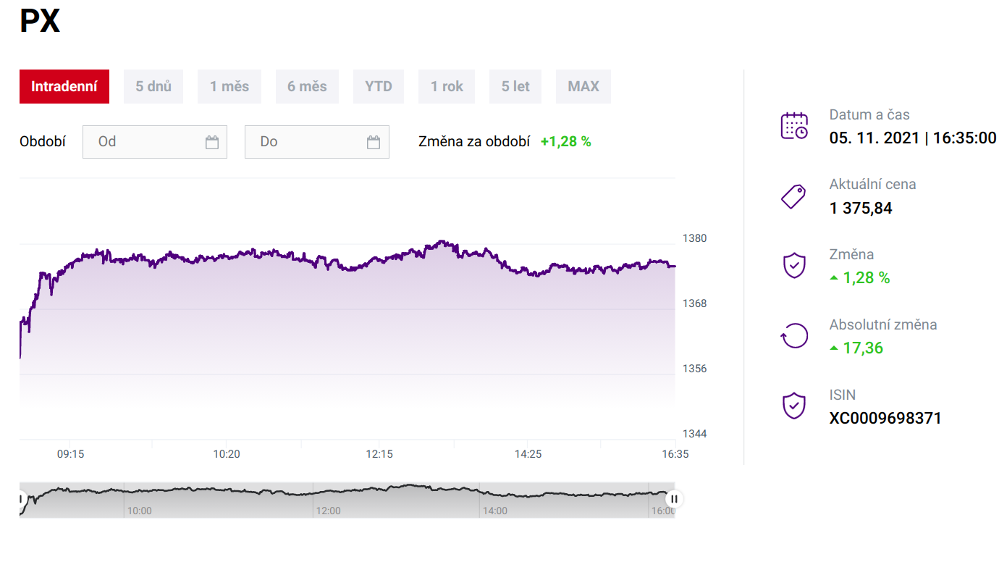Click the shield icon beside ISIN

click(x=794, y=406)
